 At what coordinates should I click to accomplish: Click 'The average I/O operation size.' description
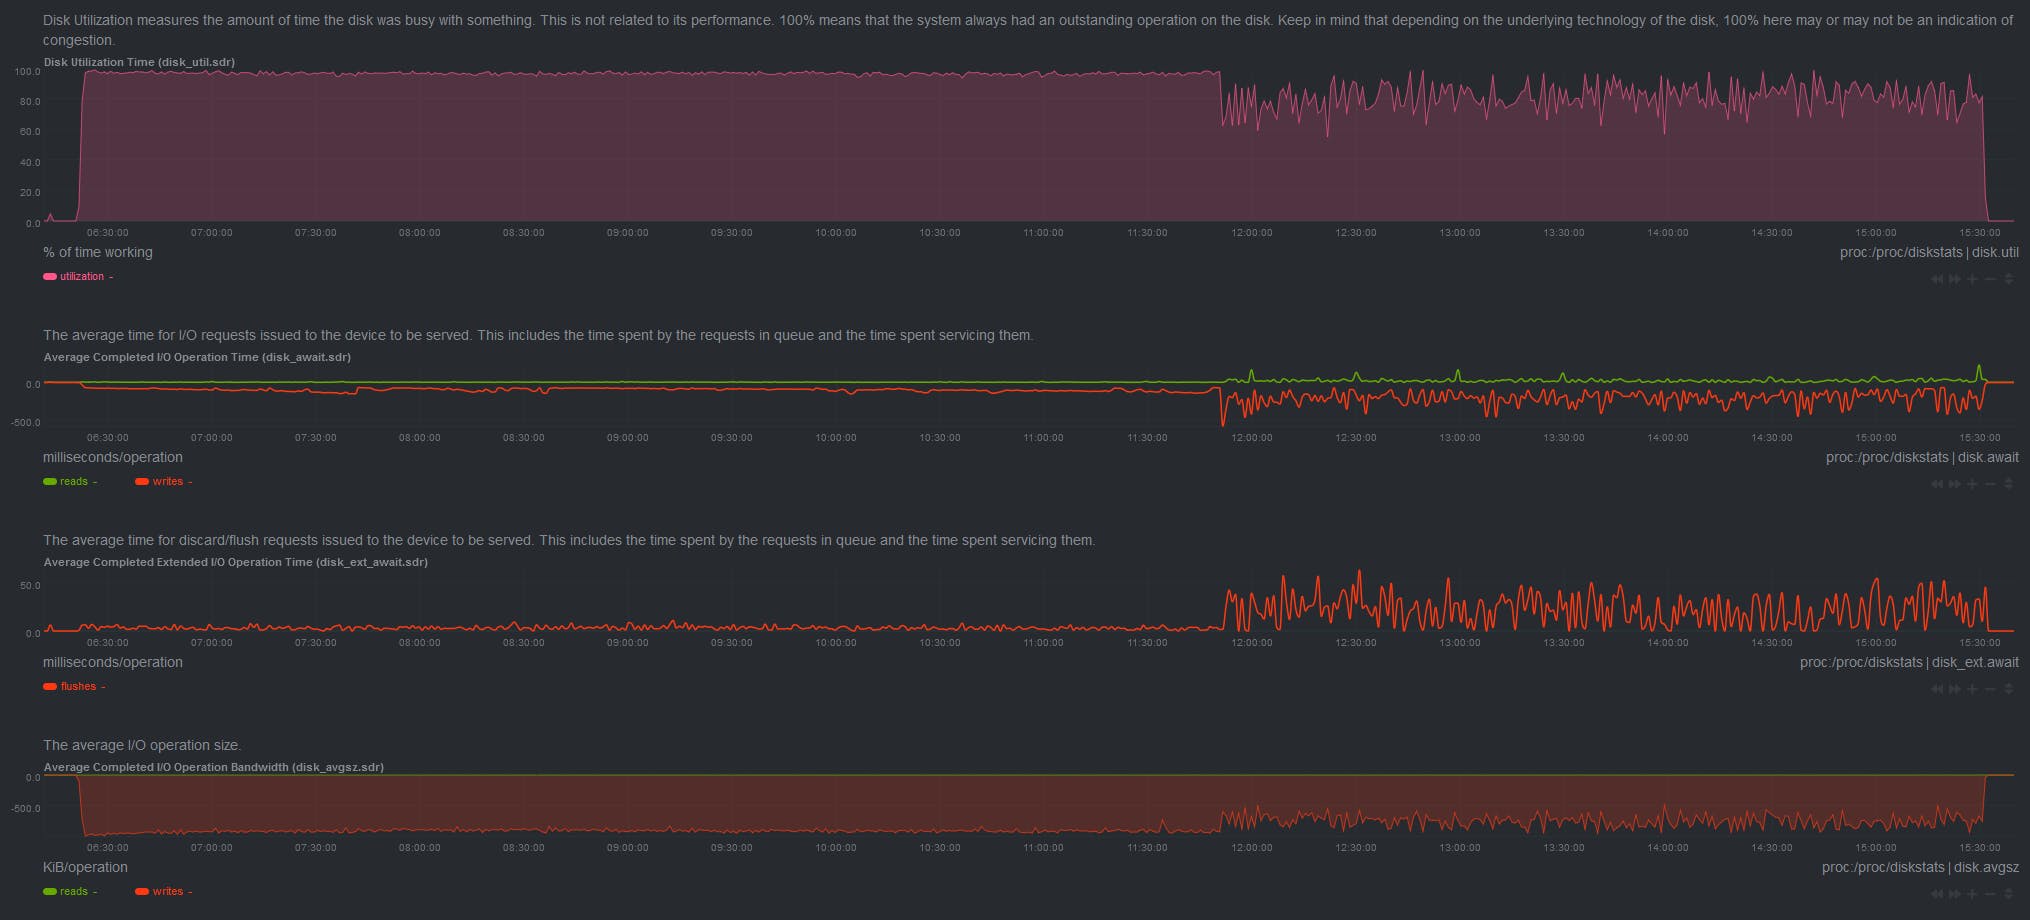click(142, 745)
